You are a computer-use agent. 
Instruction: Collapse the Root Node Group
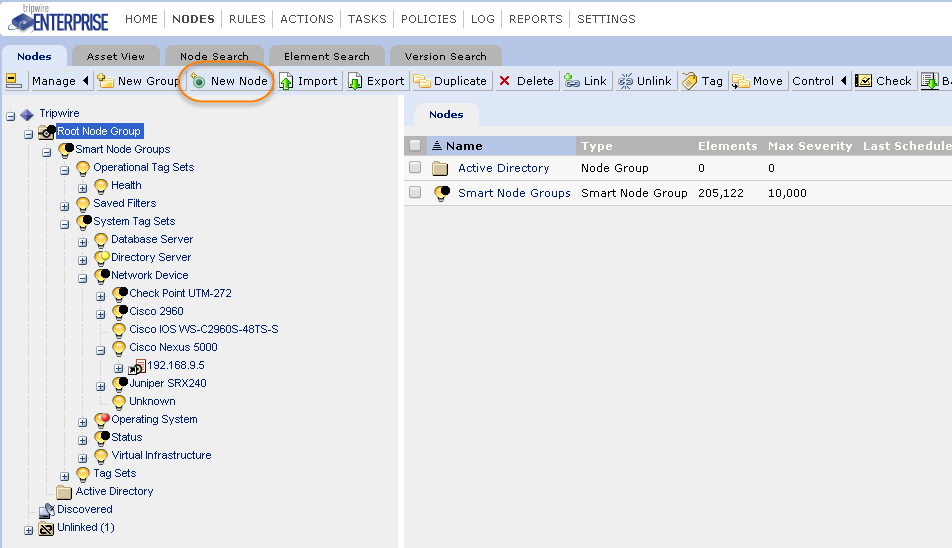point(29,134)
